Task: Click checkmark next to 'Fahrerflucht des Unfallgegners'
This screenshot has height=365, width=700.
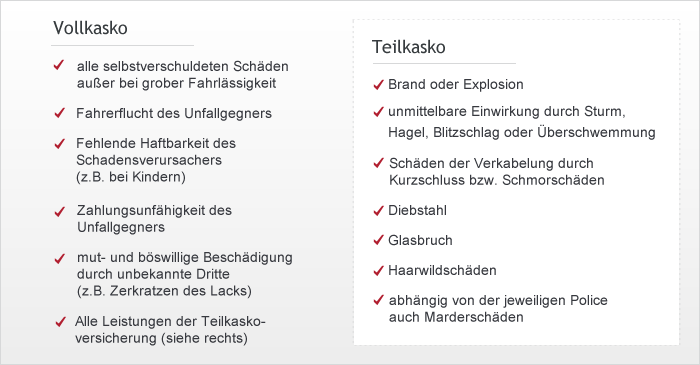Action: (x=59, y=113)
